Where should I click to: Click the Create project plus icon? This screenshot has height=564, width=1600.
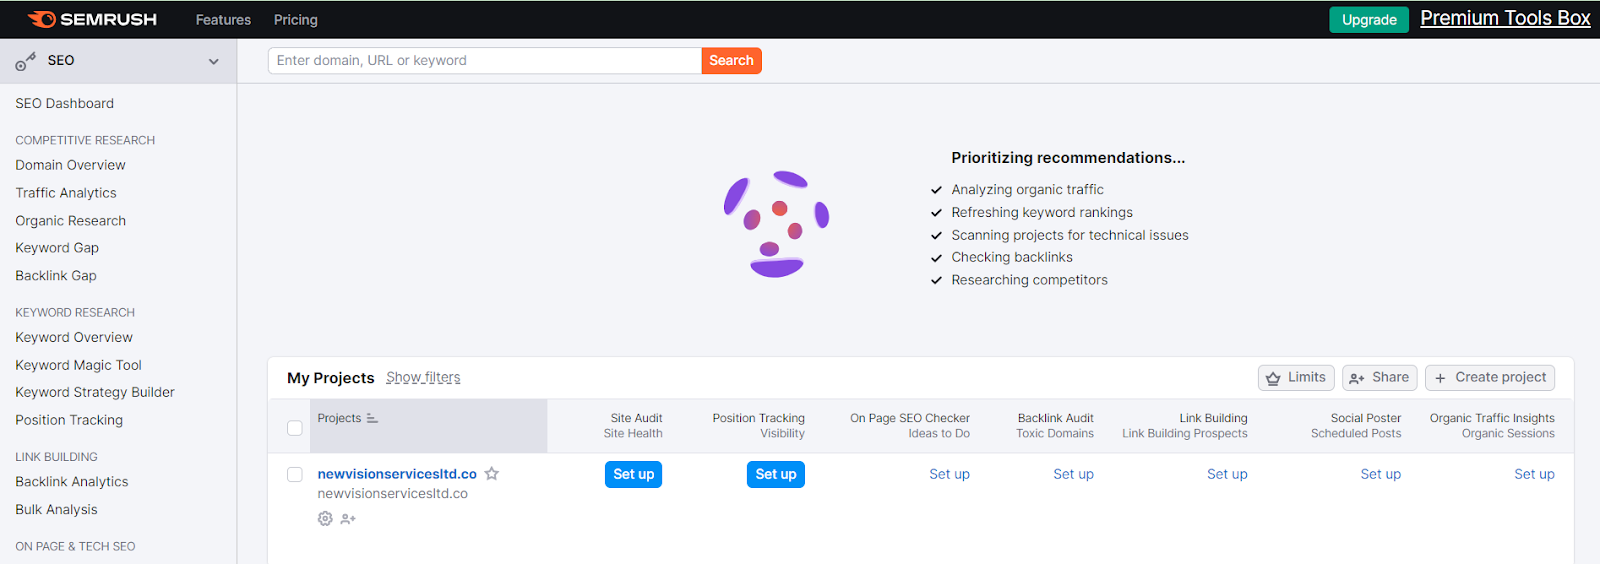1440,378
